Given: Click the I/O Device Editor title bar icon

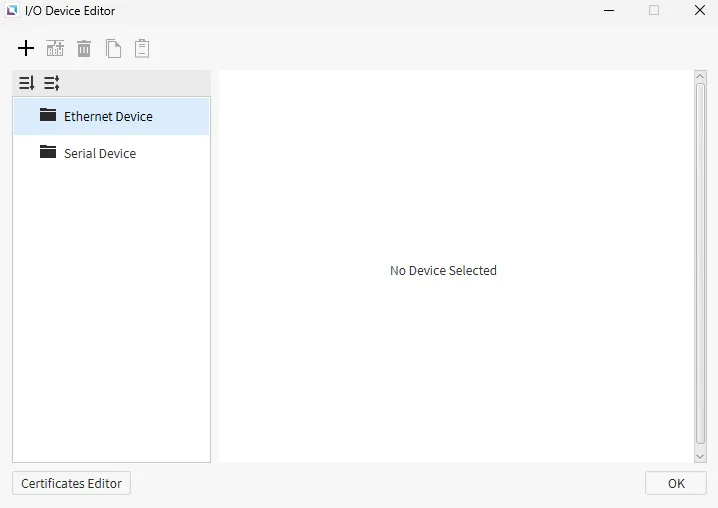Looking at the screenshot, I should tap(12, 11).
